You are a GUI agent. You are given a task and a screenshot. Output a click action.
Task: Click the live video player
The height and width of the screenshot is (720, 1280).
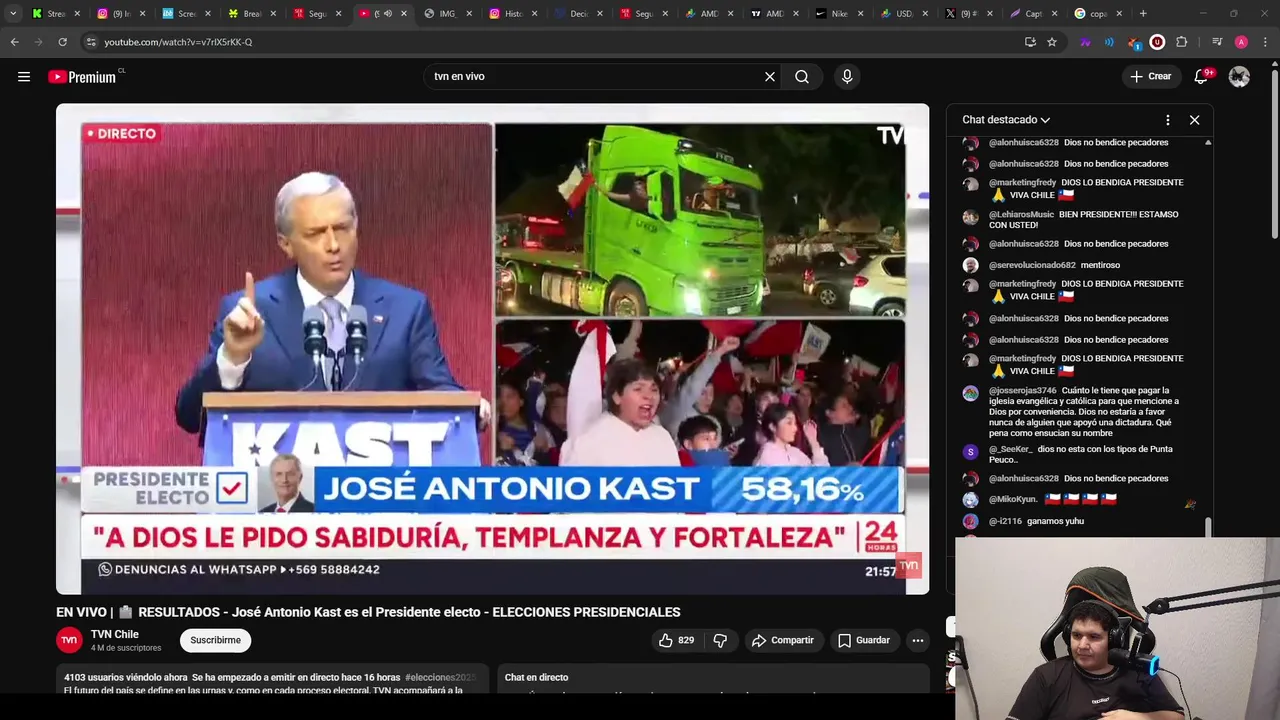click(492, 349)
